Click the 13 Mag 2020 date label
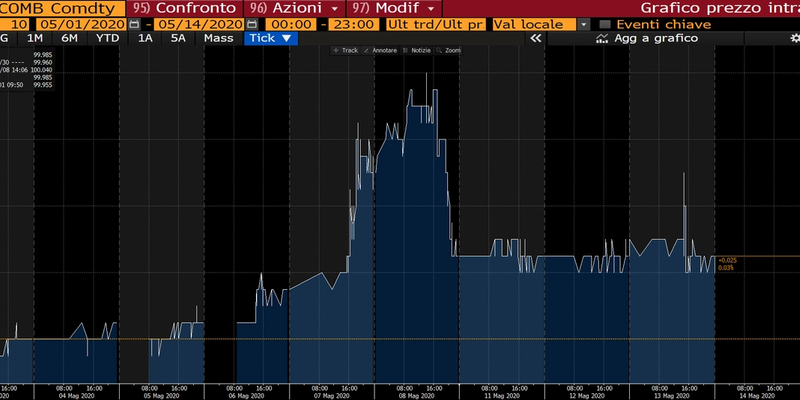Image resolution: width=800 pixels, height=400 pixels. (x=672, y=395)
